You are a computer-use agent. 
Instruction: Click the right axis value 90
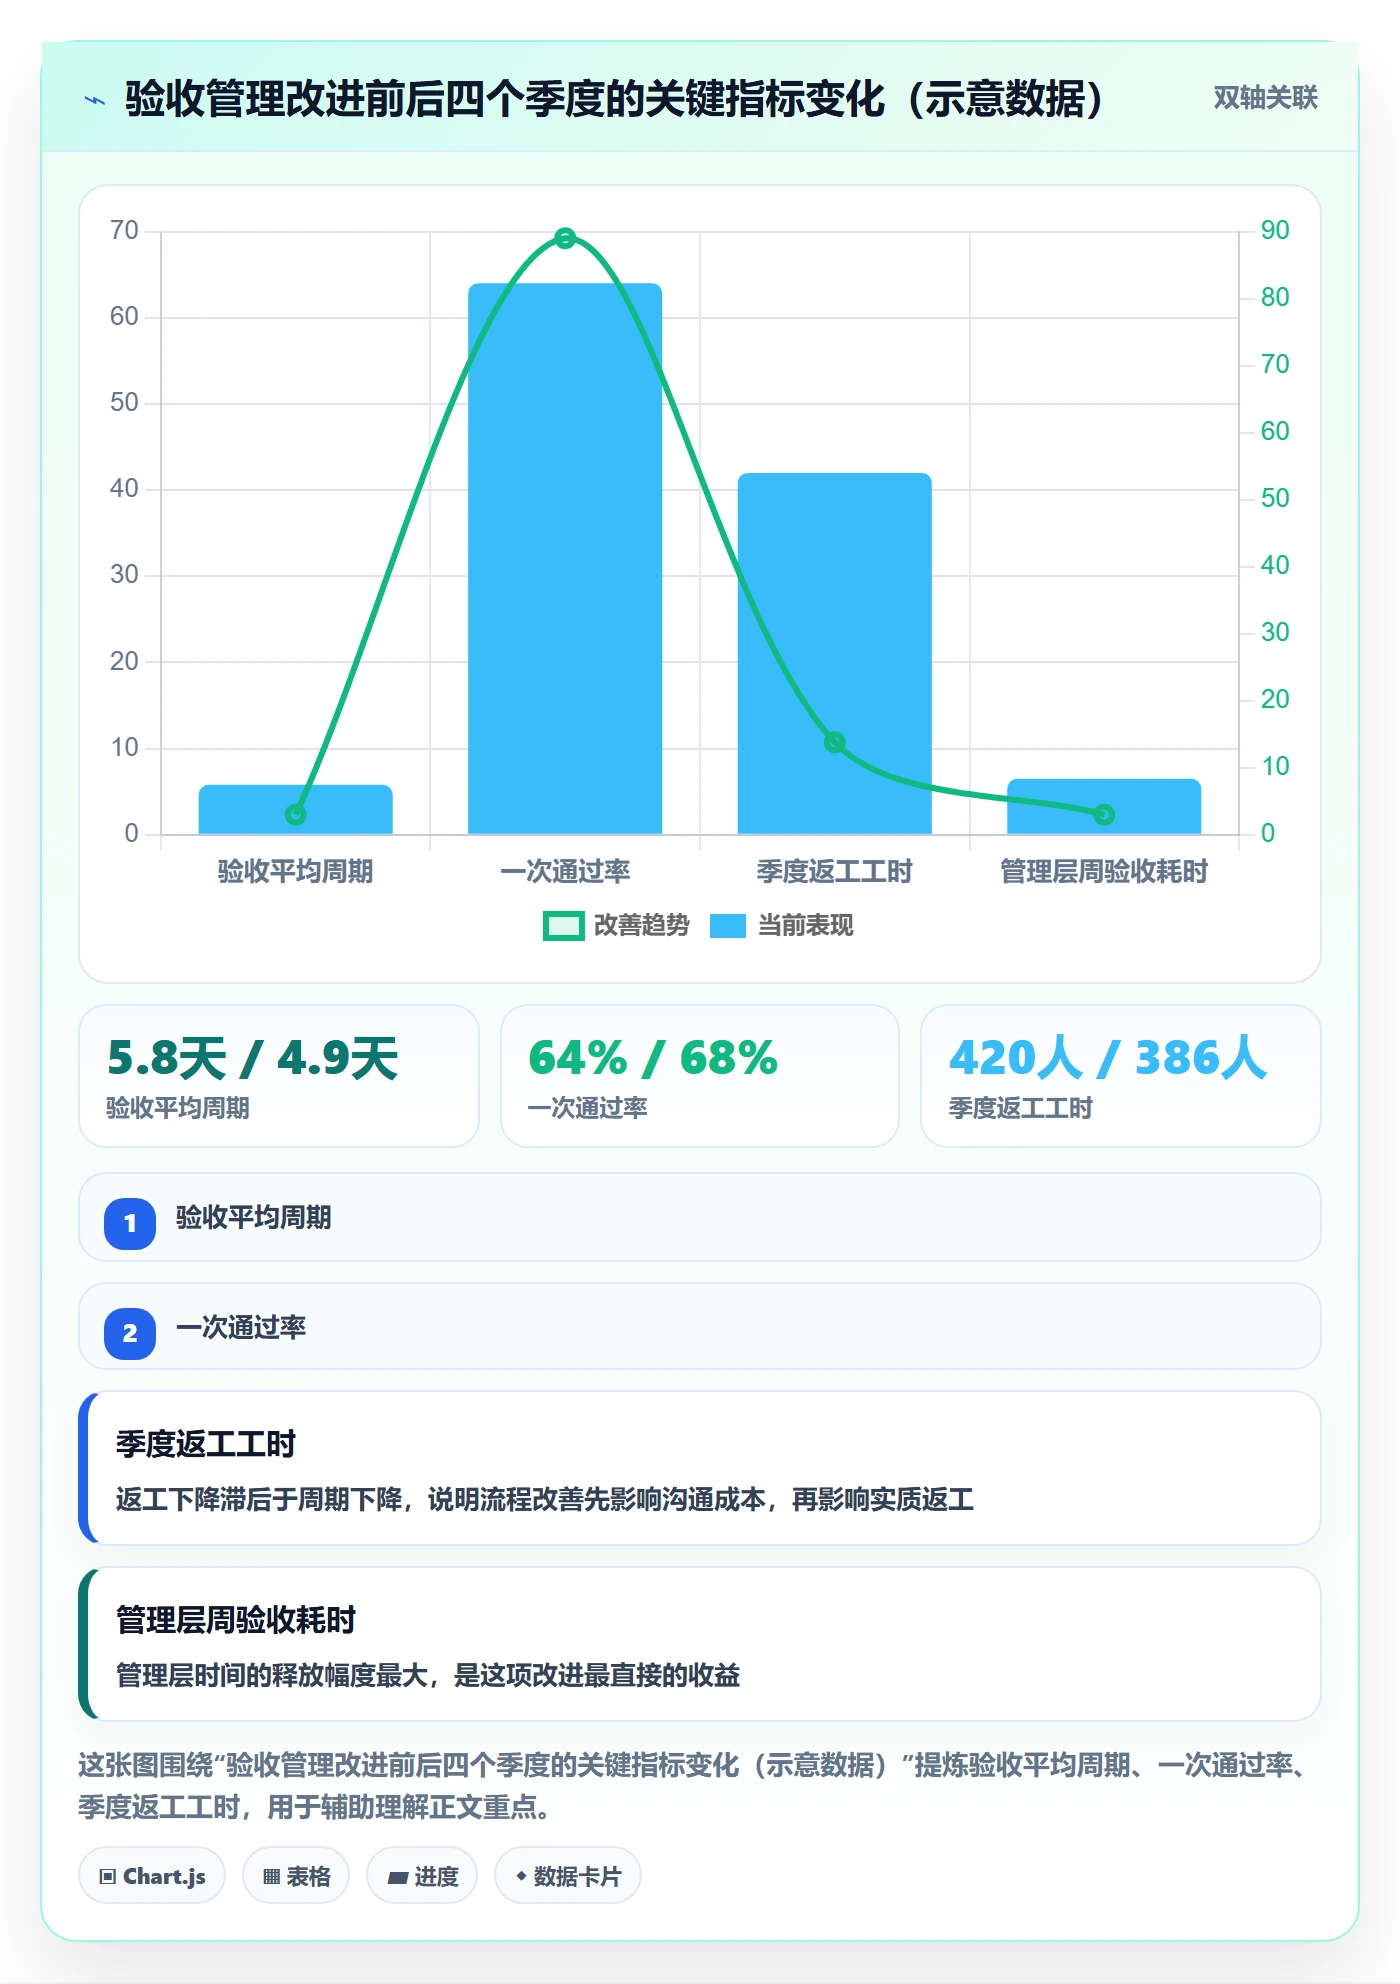[1275, 230]
